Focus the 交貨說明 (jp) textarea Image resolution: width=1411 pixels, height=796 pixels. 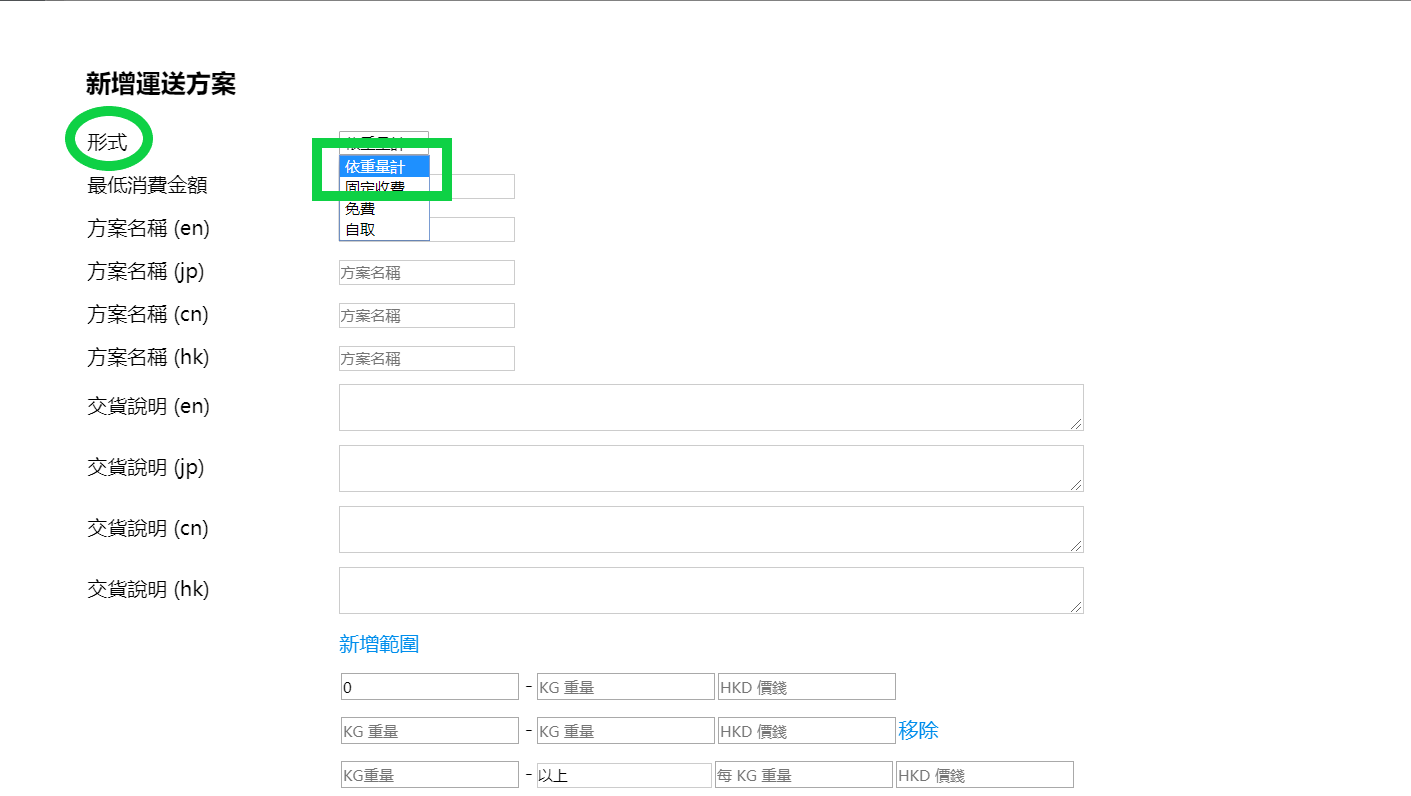tap(710, 469)
